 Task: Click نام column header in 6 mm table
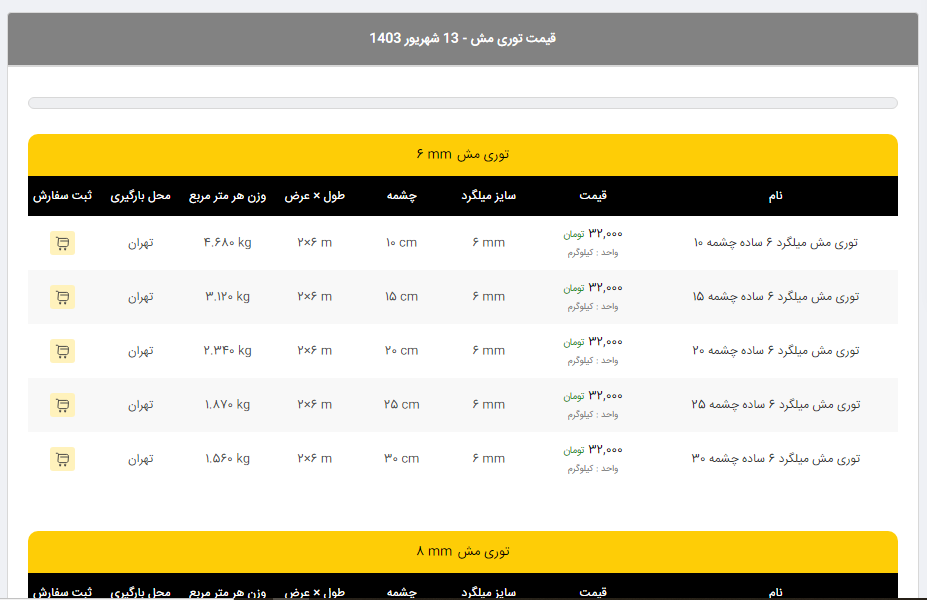point(775,196)
